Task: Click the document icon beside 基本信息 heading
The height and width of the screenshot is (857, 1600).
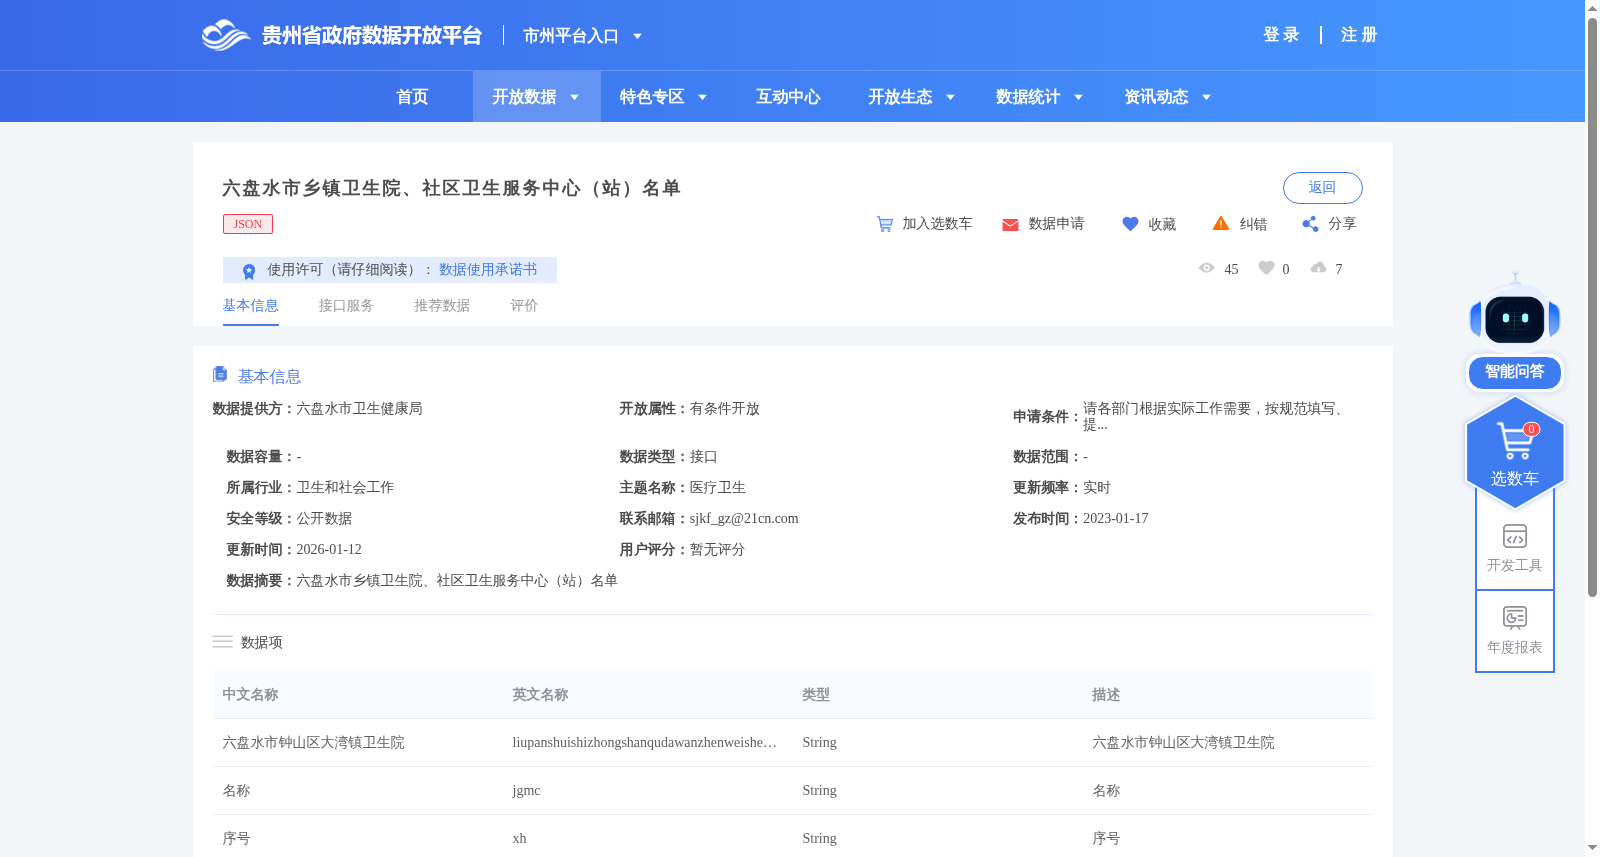Action: point(220,374)
